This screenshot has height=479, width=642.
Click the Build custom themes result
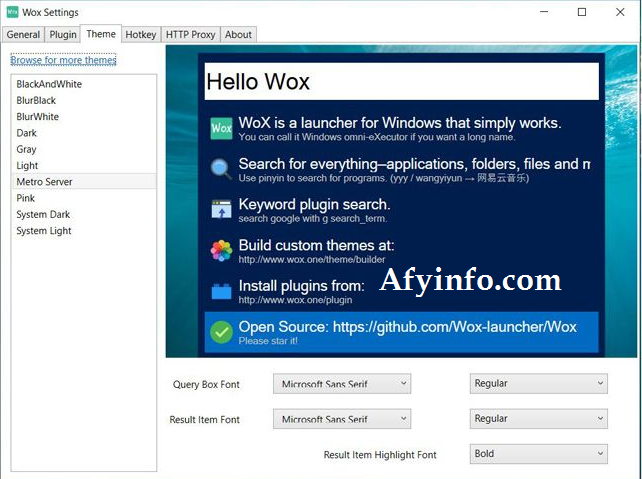(x=401, y=250)
